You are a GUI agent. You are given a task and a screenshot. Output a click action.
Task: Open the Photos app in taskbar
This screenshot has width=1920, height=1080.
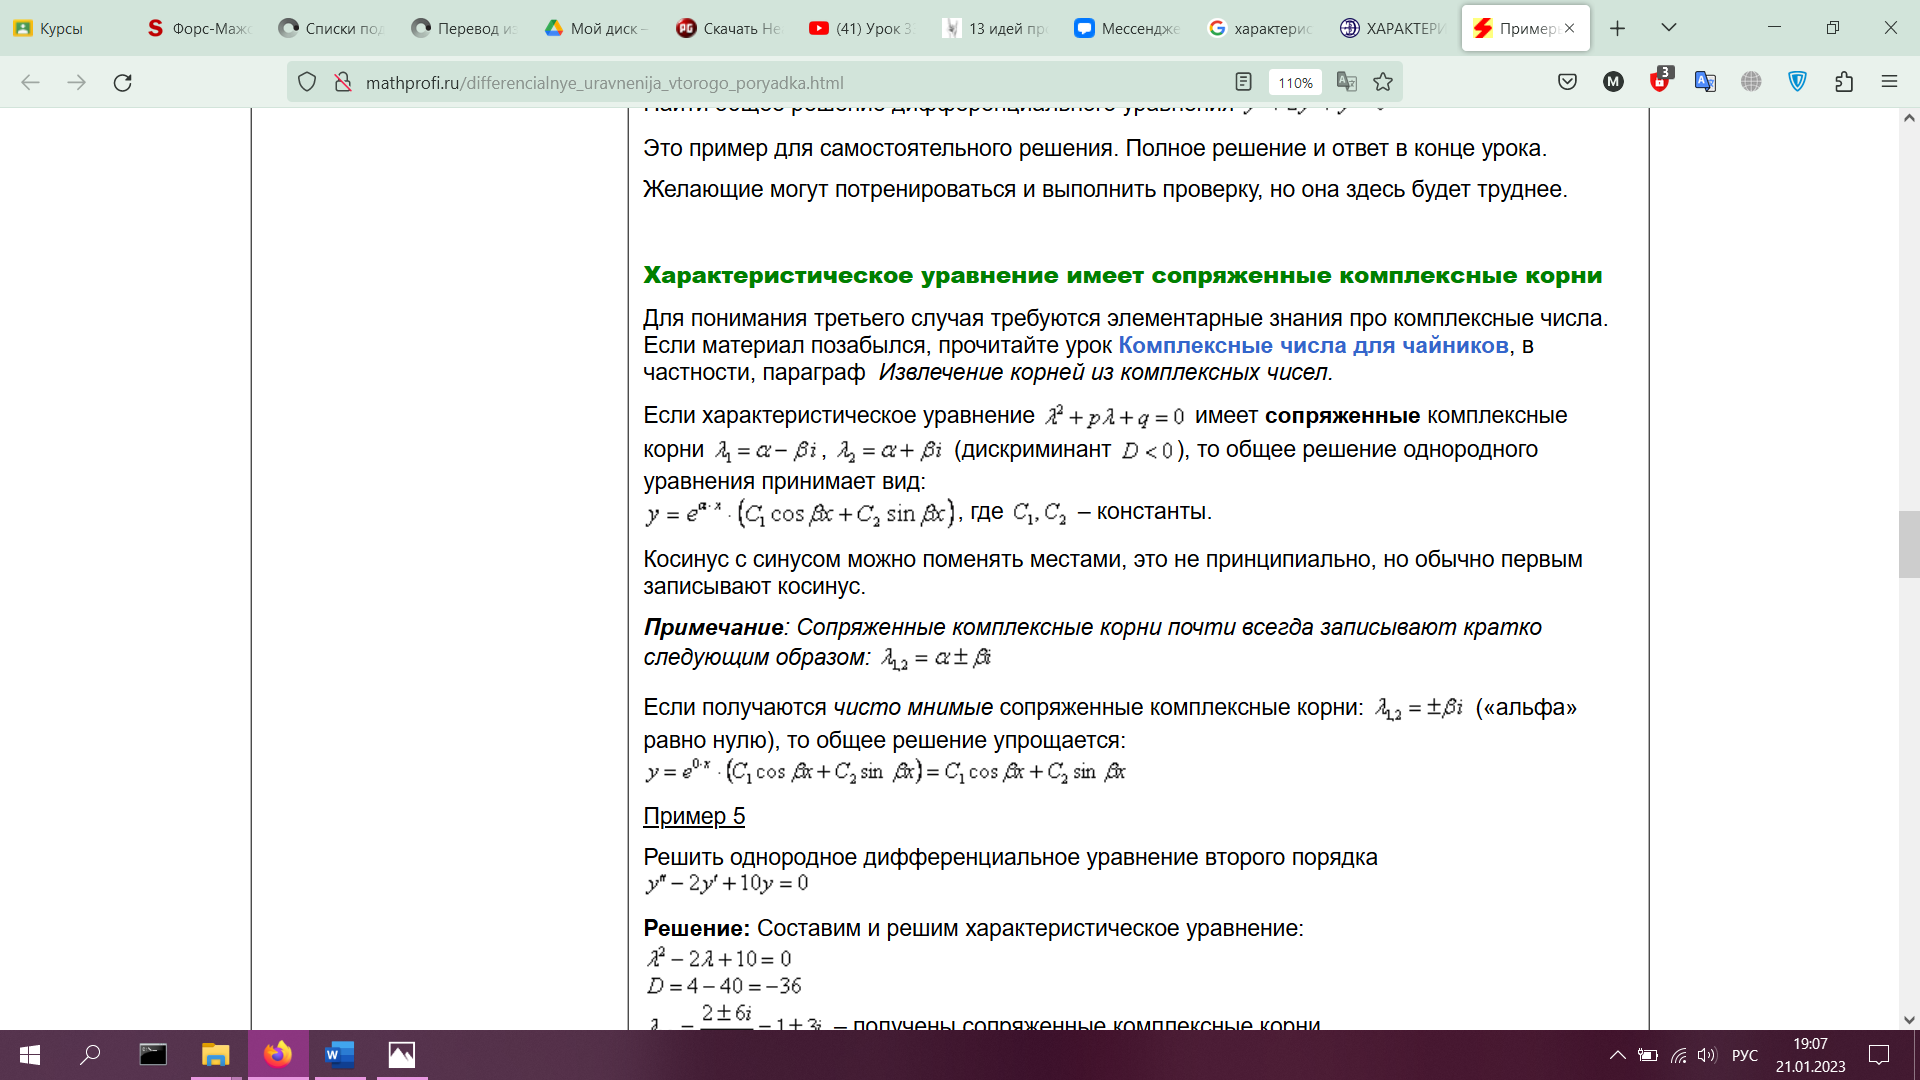tap(402, 1055)
